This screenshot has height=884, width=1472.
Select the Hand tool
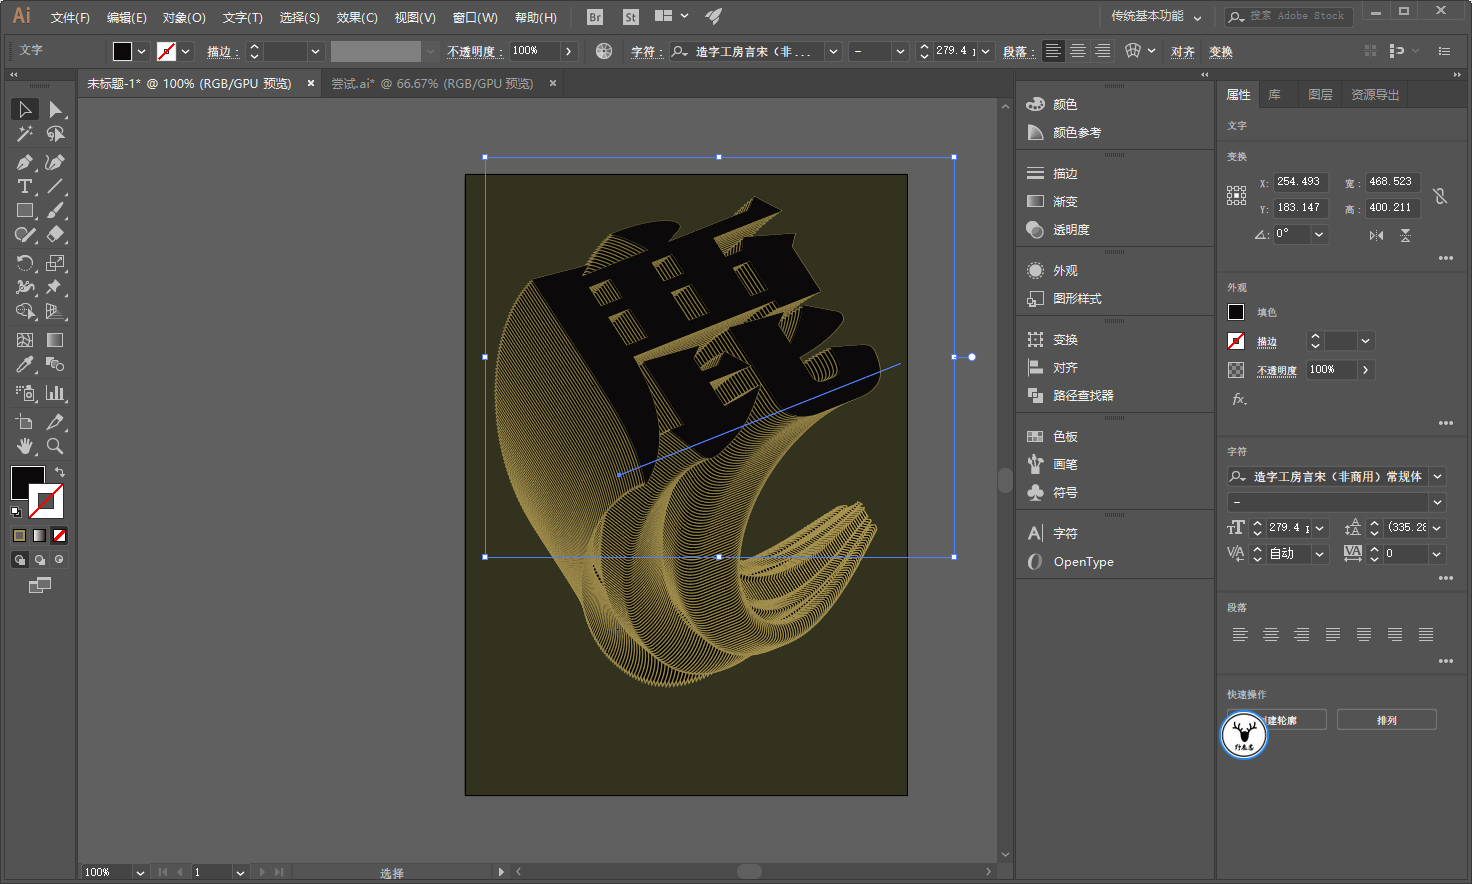click(x=25, y=446)
